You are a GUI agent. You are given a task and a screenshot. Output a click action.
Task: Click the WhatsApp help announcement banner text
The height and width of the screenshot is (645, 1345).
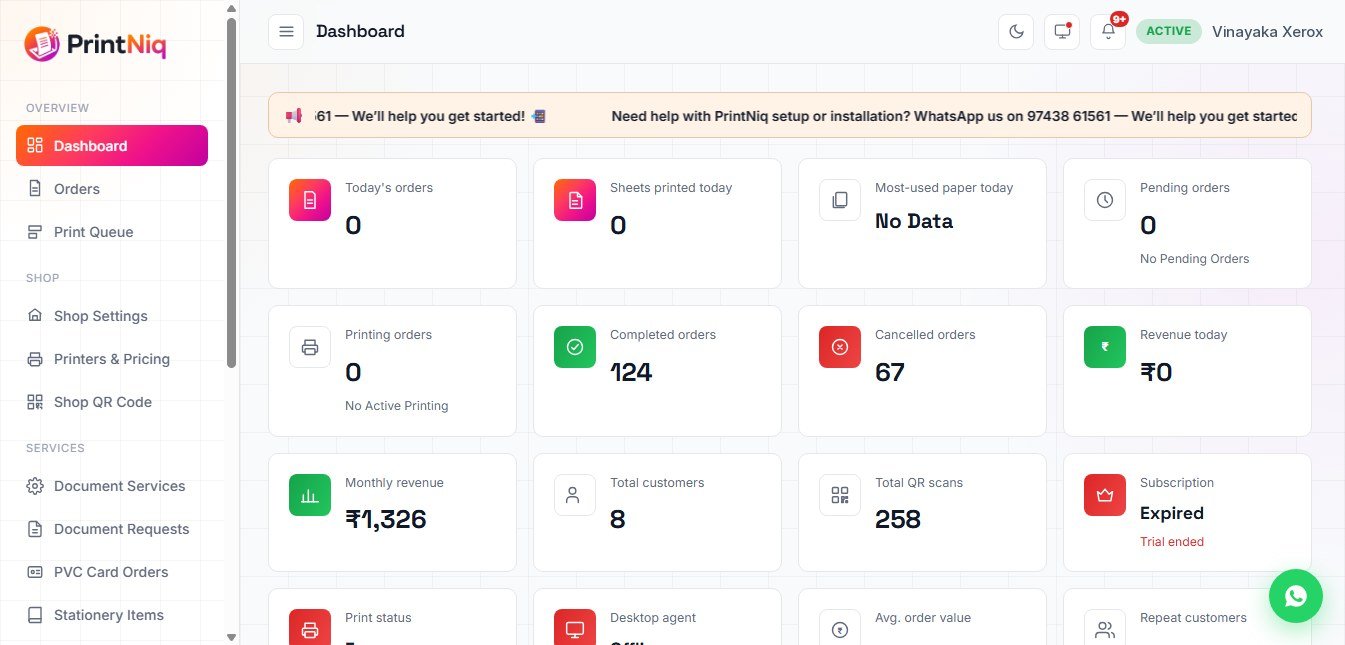pos(955,116)
